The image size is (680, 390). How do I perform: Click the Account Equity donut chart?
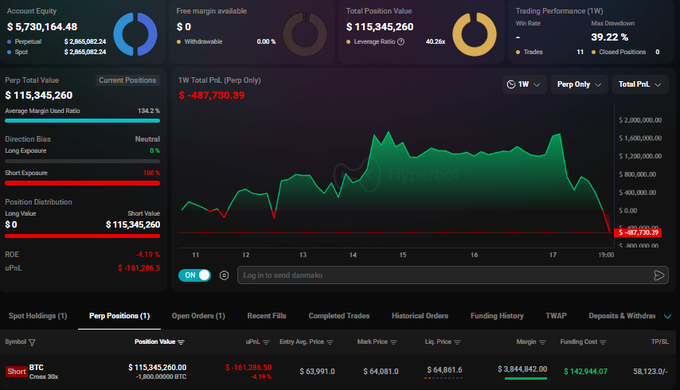coord(135,34)
